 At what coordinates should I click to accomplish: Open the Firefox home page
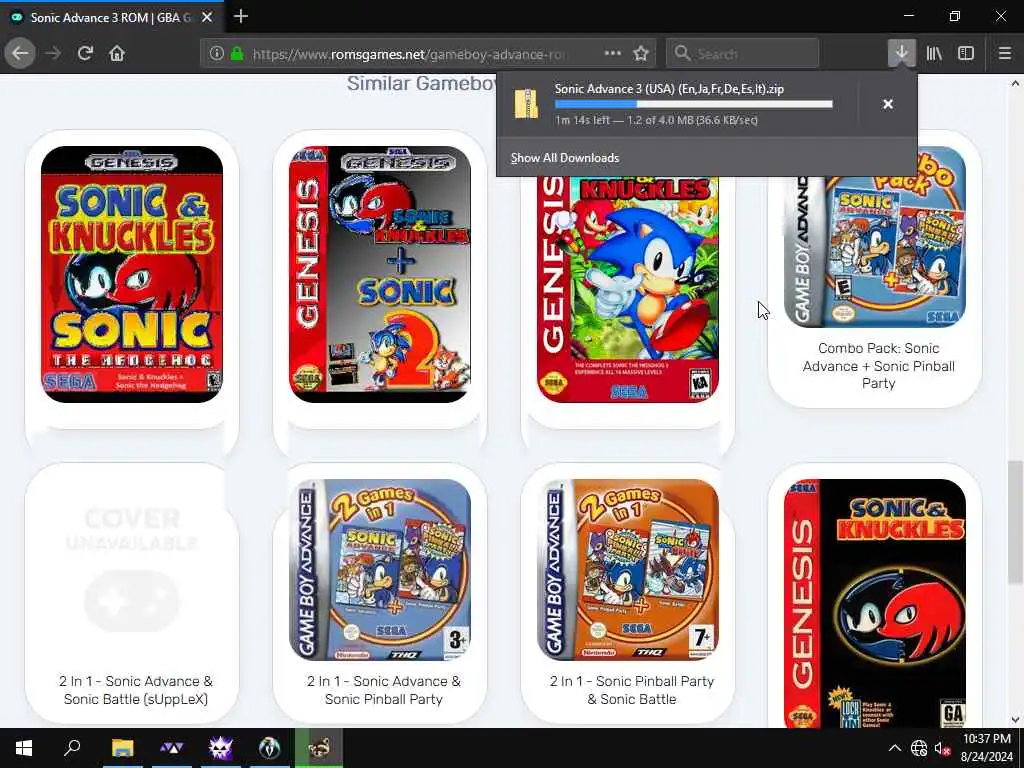pos(117,54)
